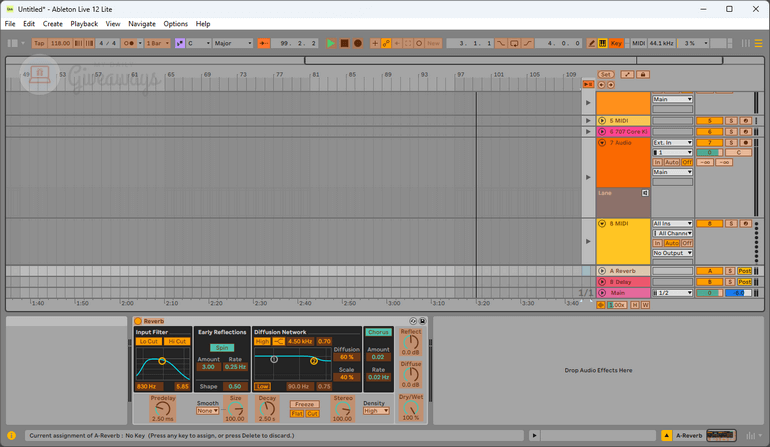Open the Options menu
The width and height of the screenshot is (770, 447).
pyautogui.click(x=175, y=24)
